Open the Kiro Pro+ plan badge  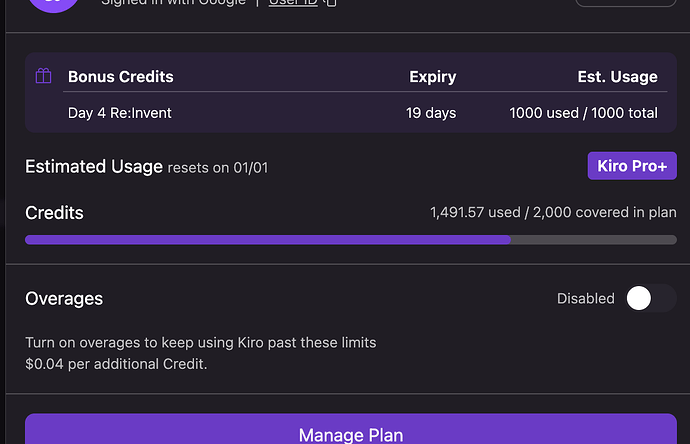pos(632,166)
